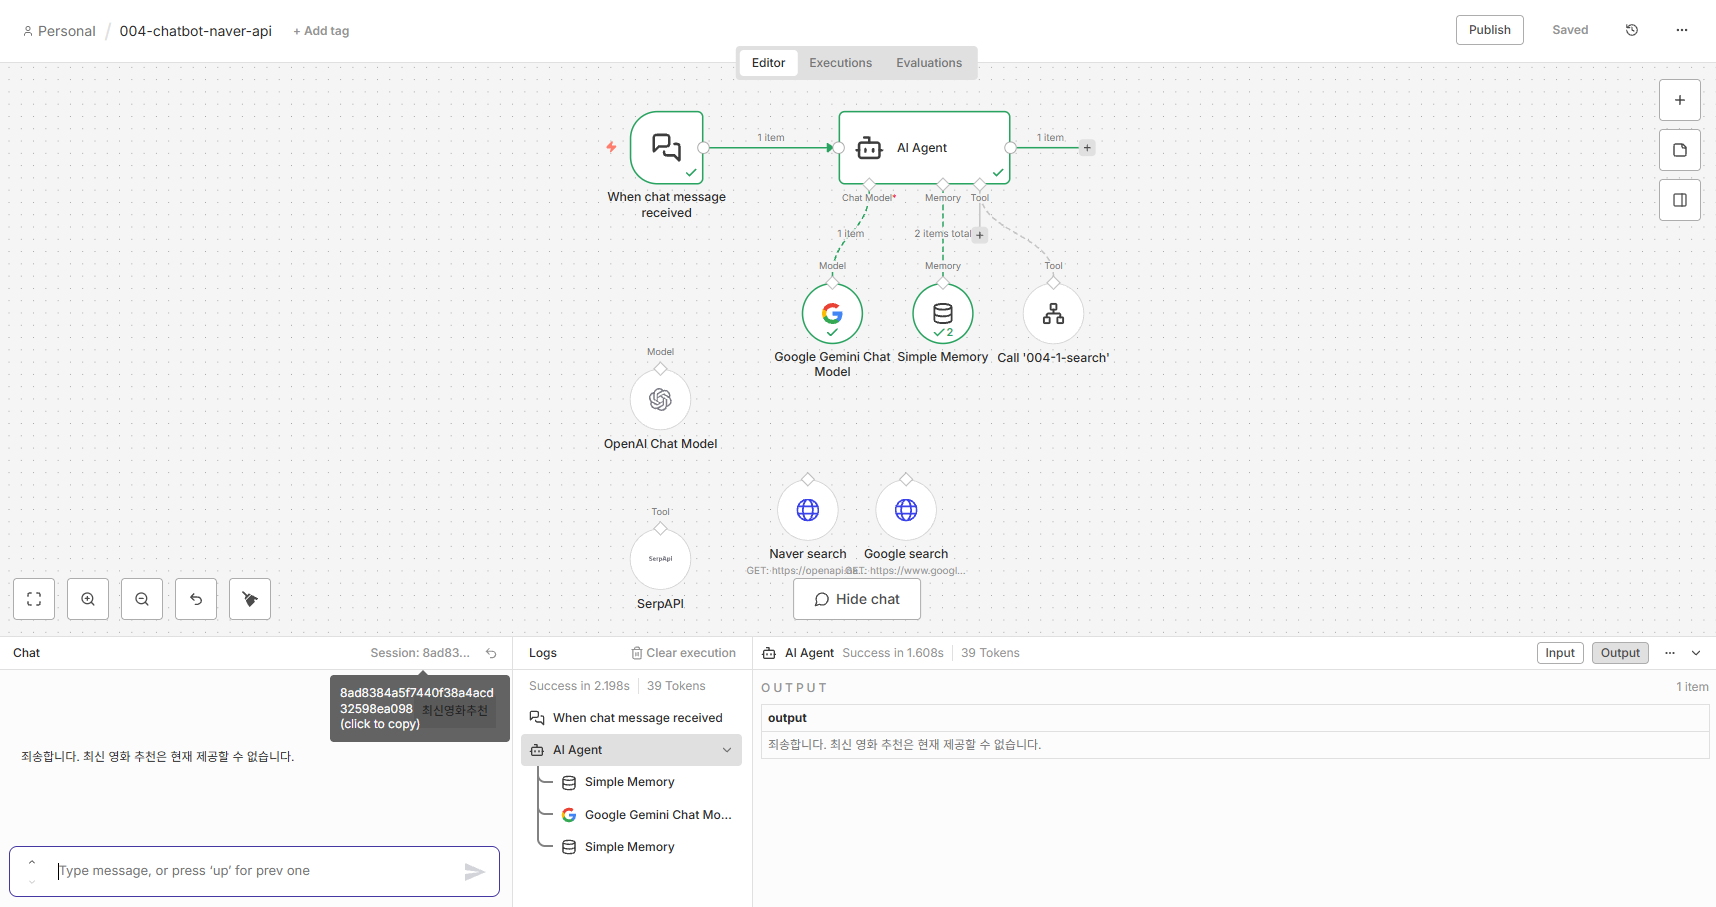Click the Publish button
The image size is (1716, 907).
coord(1489,30)
